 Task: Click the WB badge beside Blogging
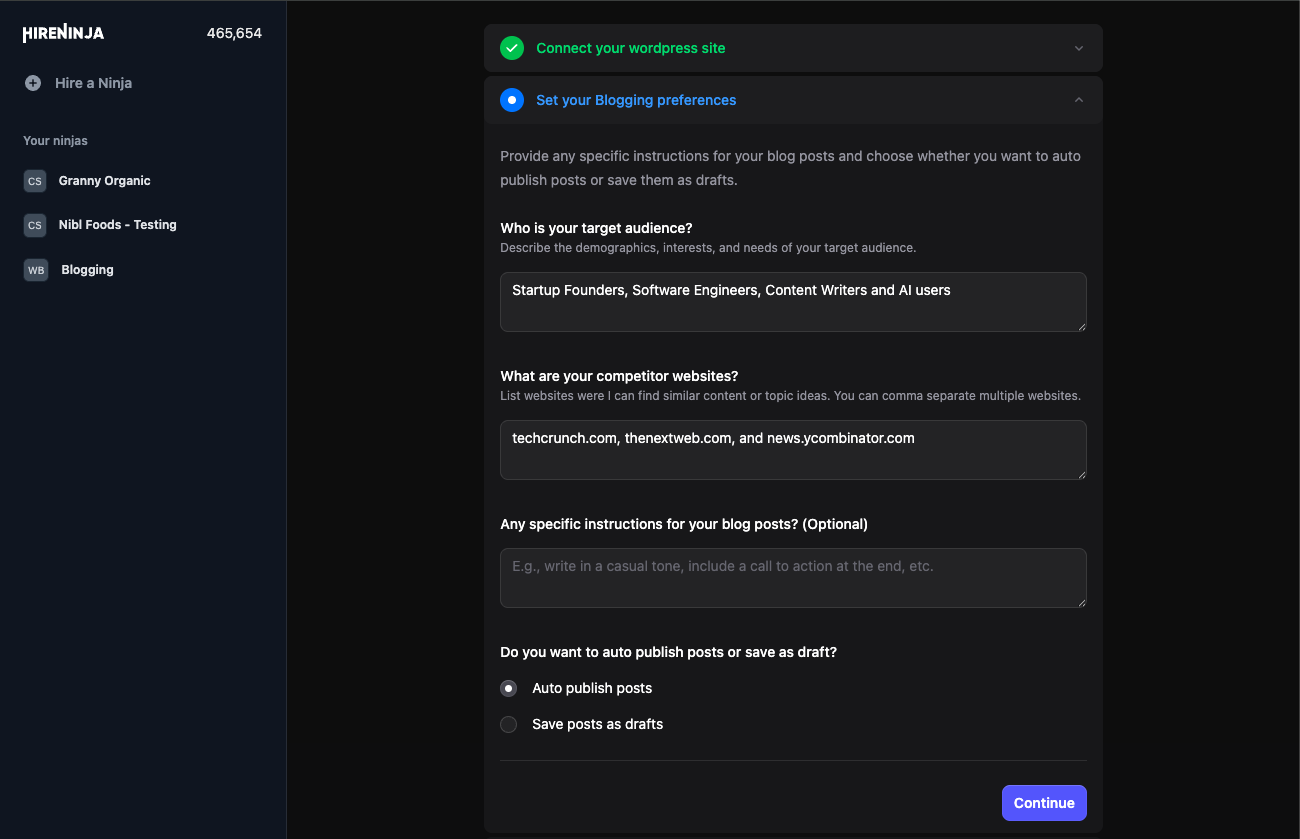[x=36, y=270]
